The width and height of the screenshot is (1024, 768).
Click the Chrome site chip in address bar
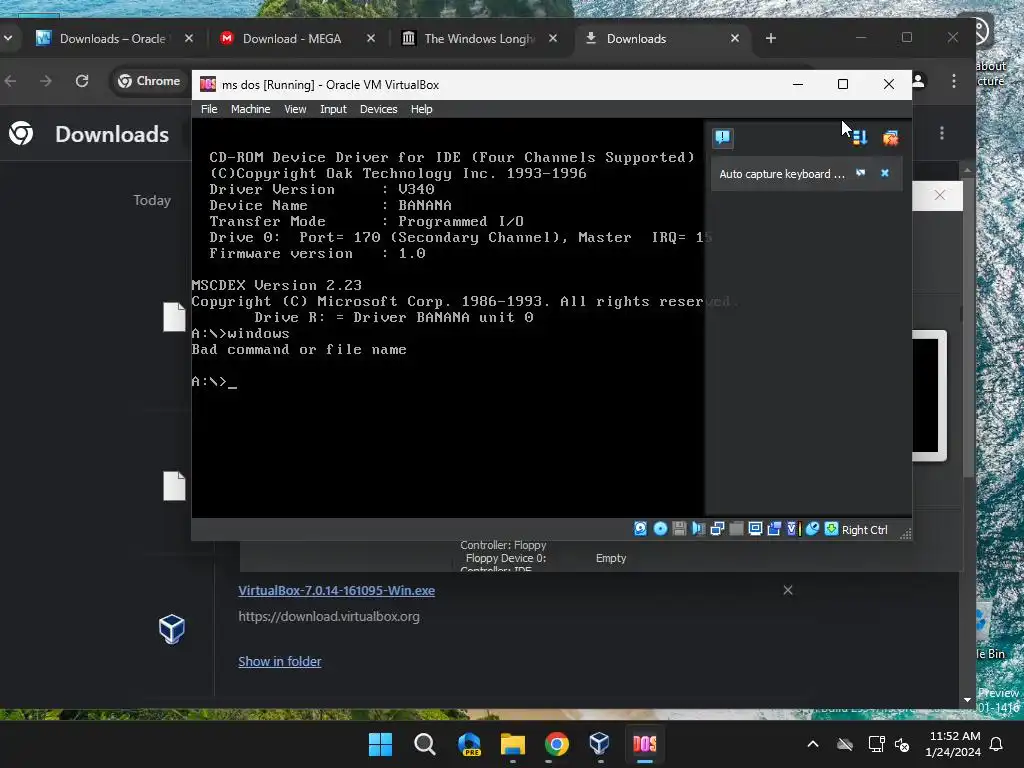[149, 81]
